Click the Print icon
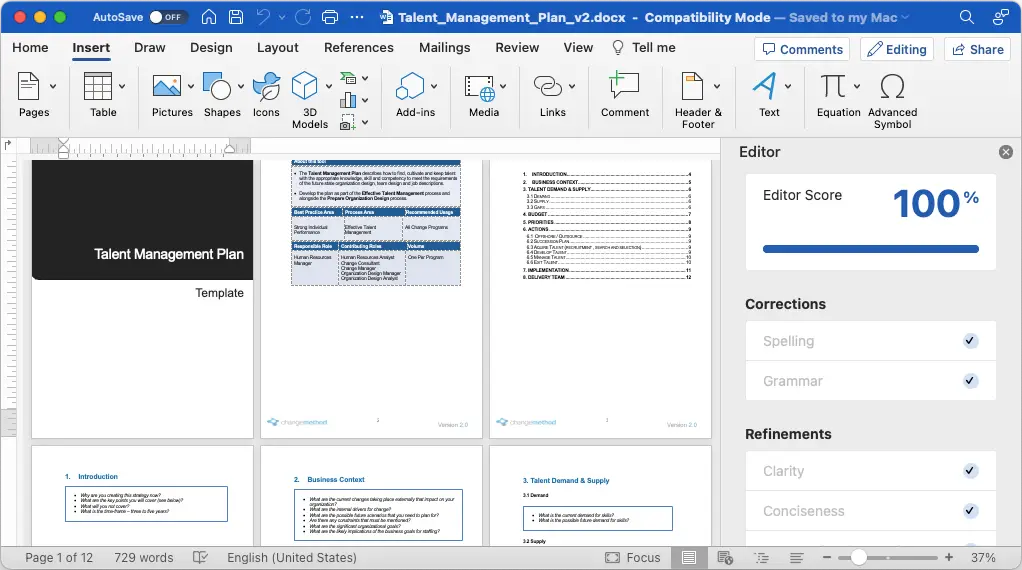This screenshot has width=1022, height=570. 330,17
